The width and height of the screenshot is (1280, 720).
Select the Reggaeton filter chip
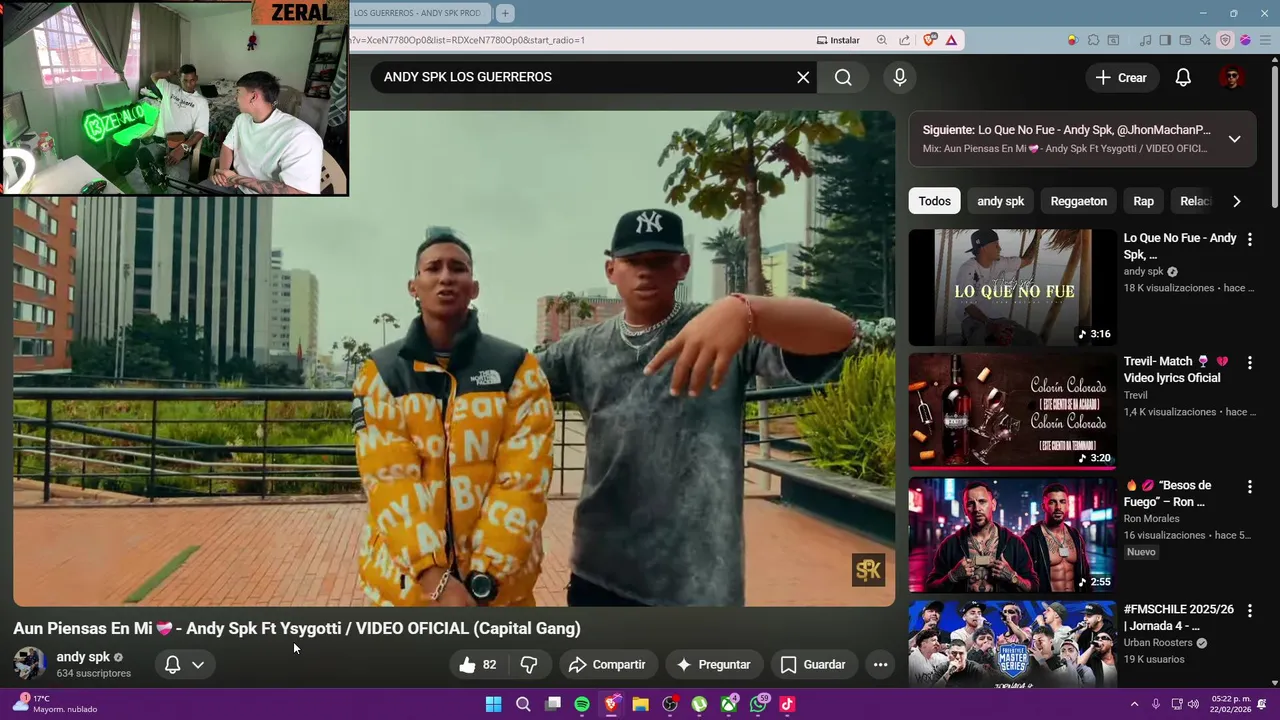coord(1078,201)
